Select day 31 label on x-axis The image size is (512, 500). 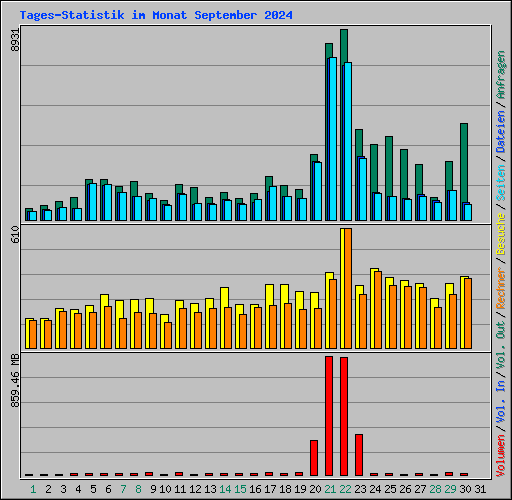click(480, 489)
